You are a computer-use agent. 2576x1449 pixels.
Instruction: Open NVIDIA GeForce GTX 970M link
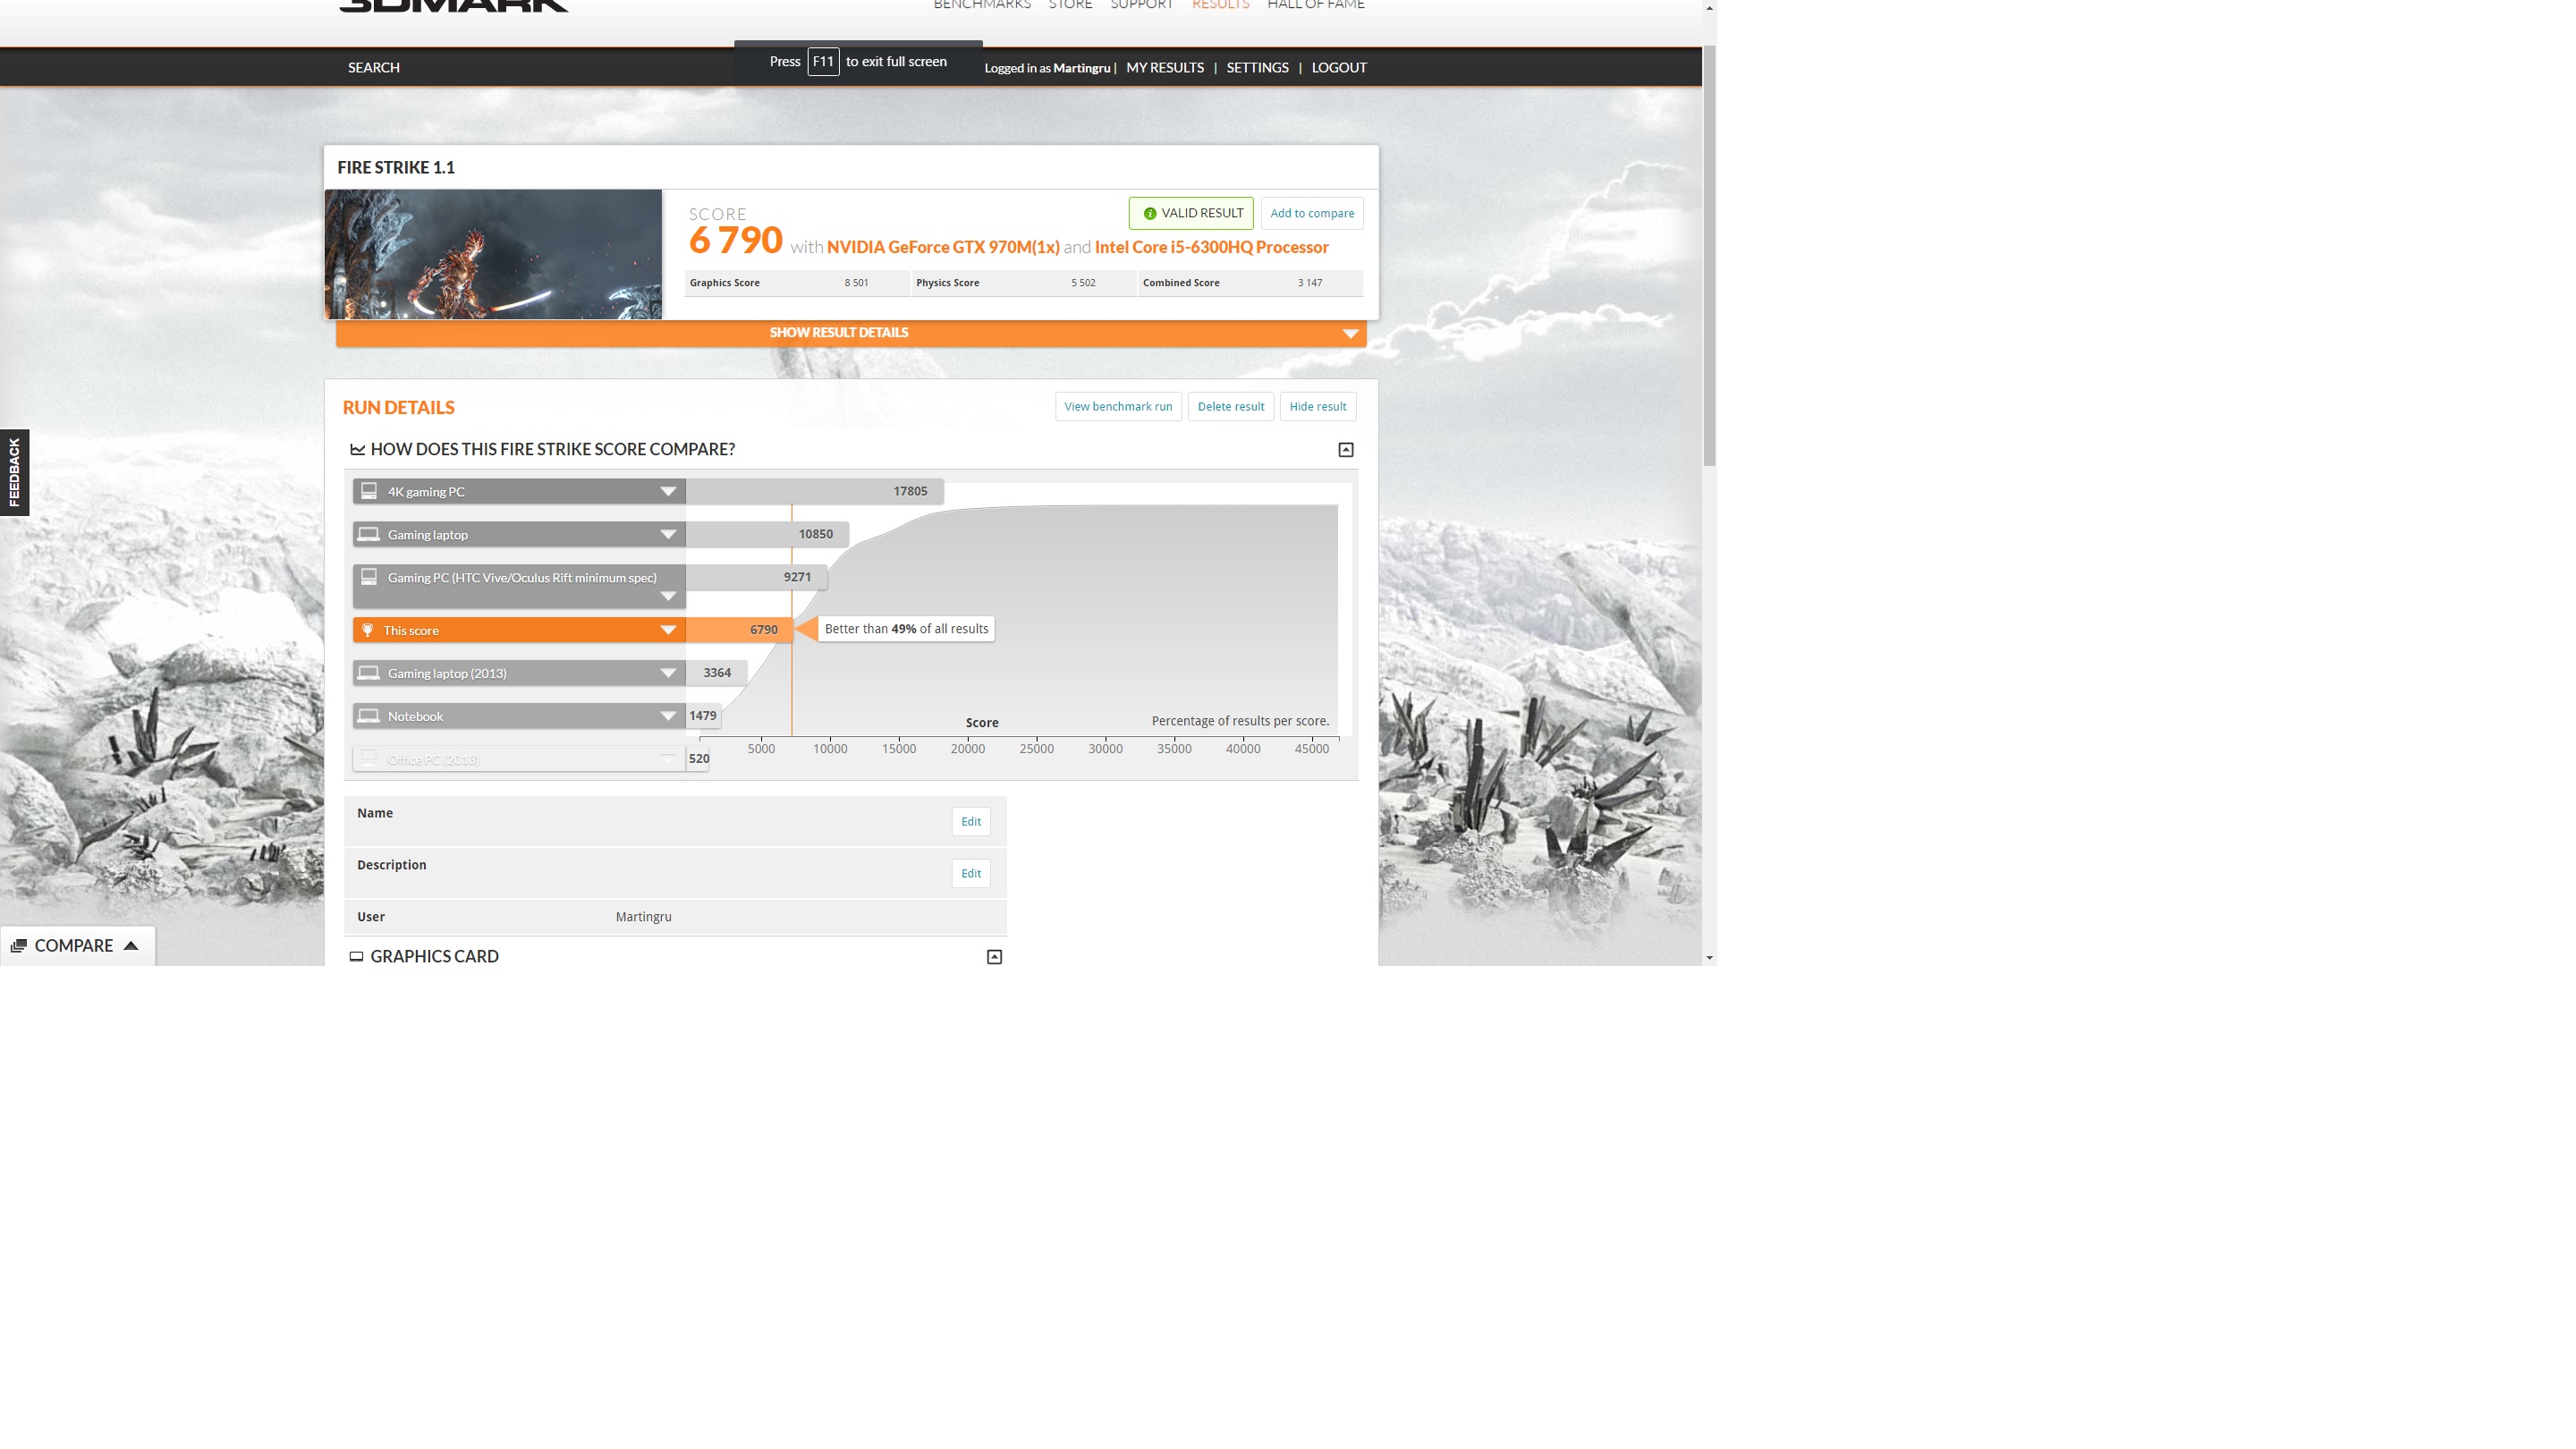coord(943,247)
